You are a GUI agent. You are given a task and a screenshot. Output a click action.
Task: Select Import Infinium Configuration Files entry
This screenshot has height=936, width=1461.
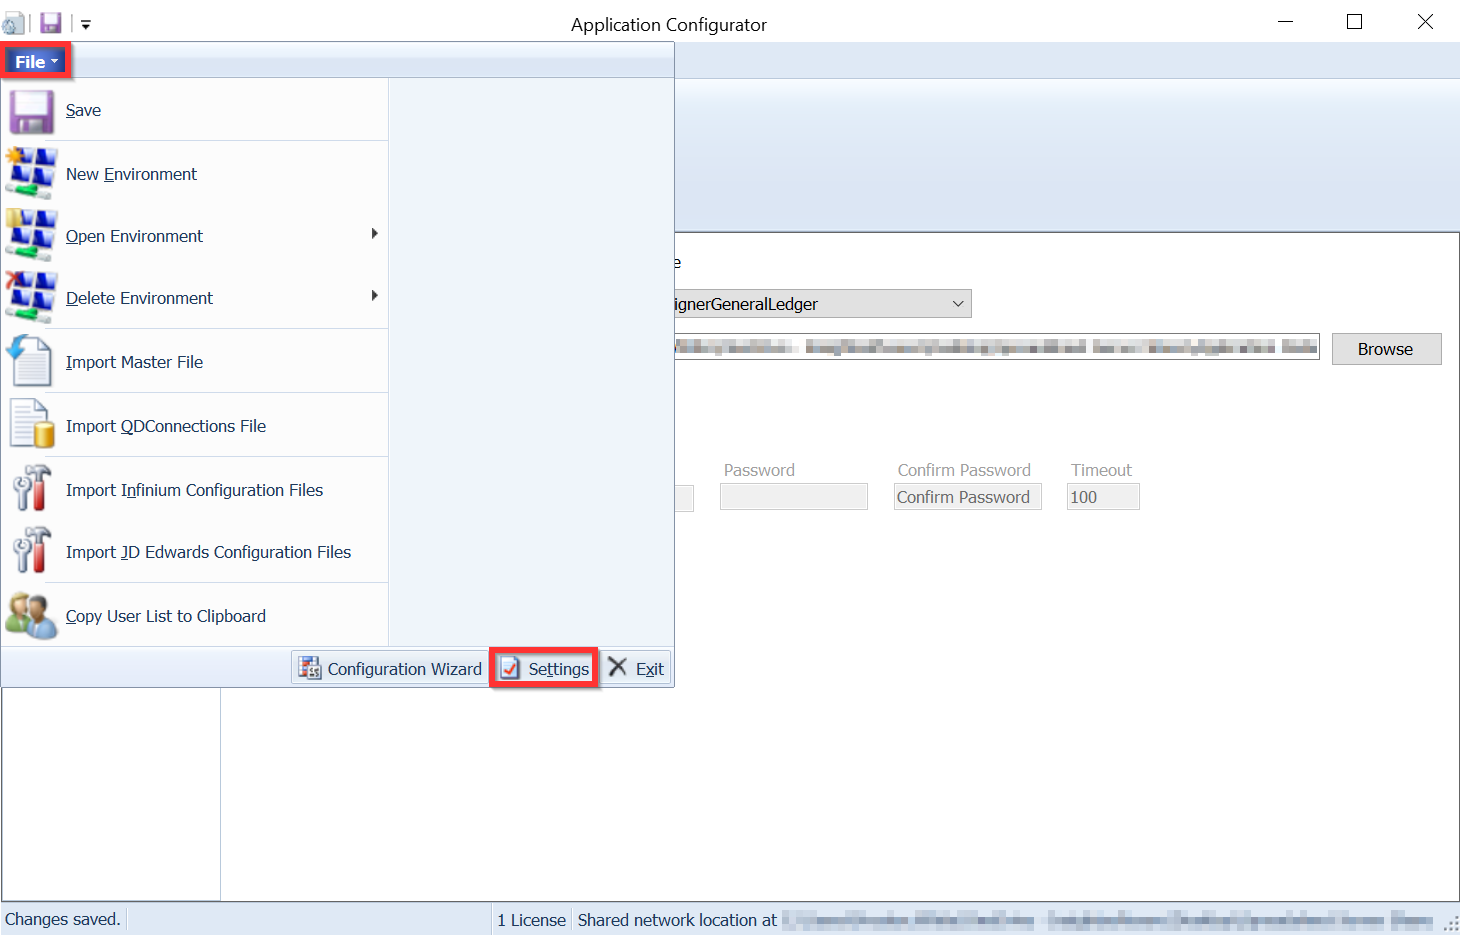195,490
